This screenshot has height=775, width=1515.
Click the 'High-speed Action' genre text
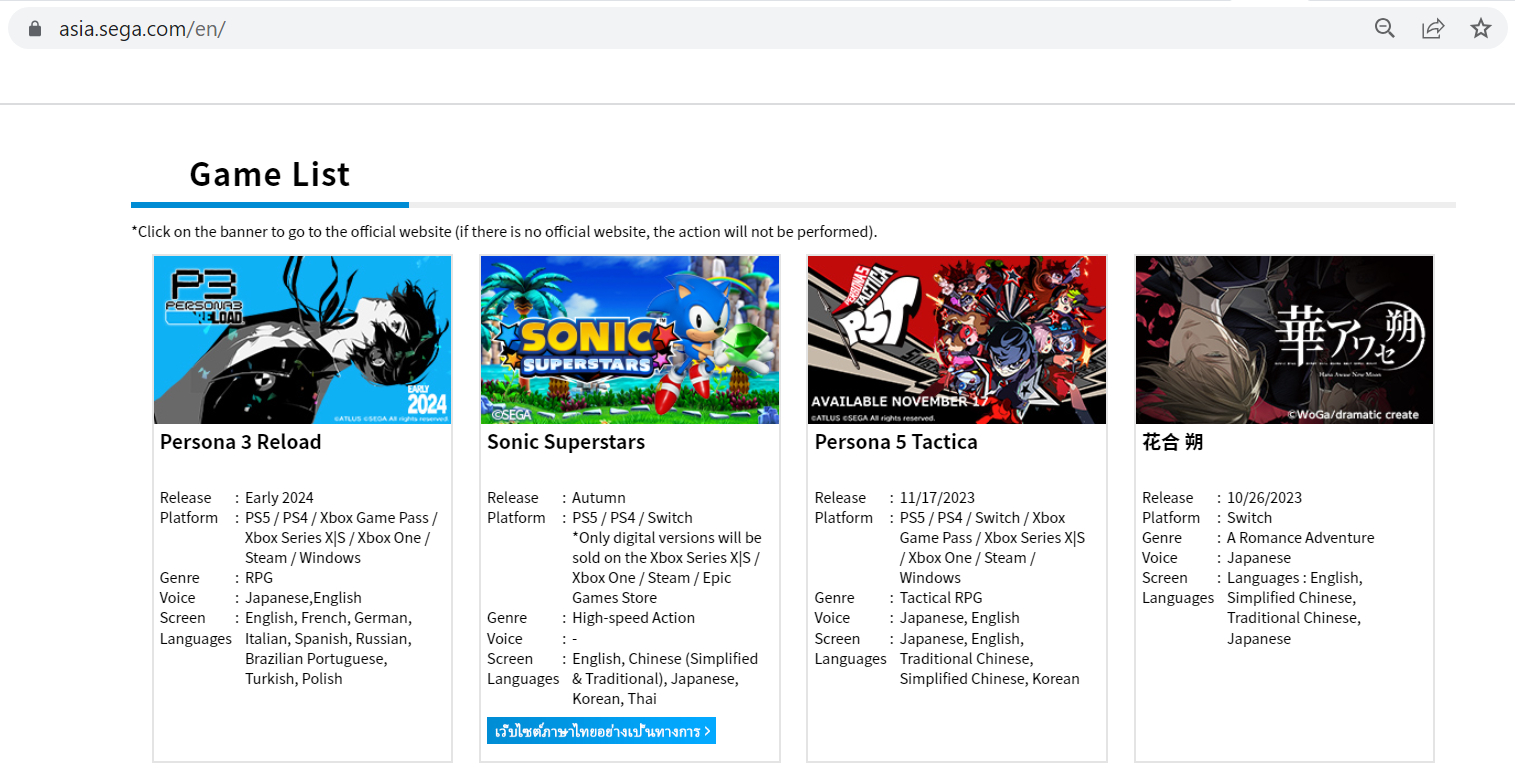pyautogui.click(x=633, y=618)
